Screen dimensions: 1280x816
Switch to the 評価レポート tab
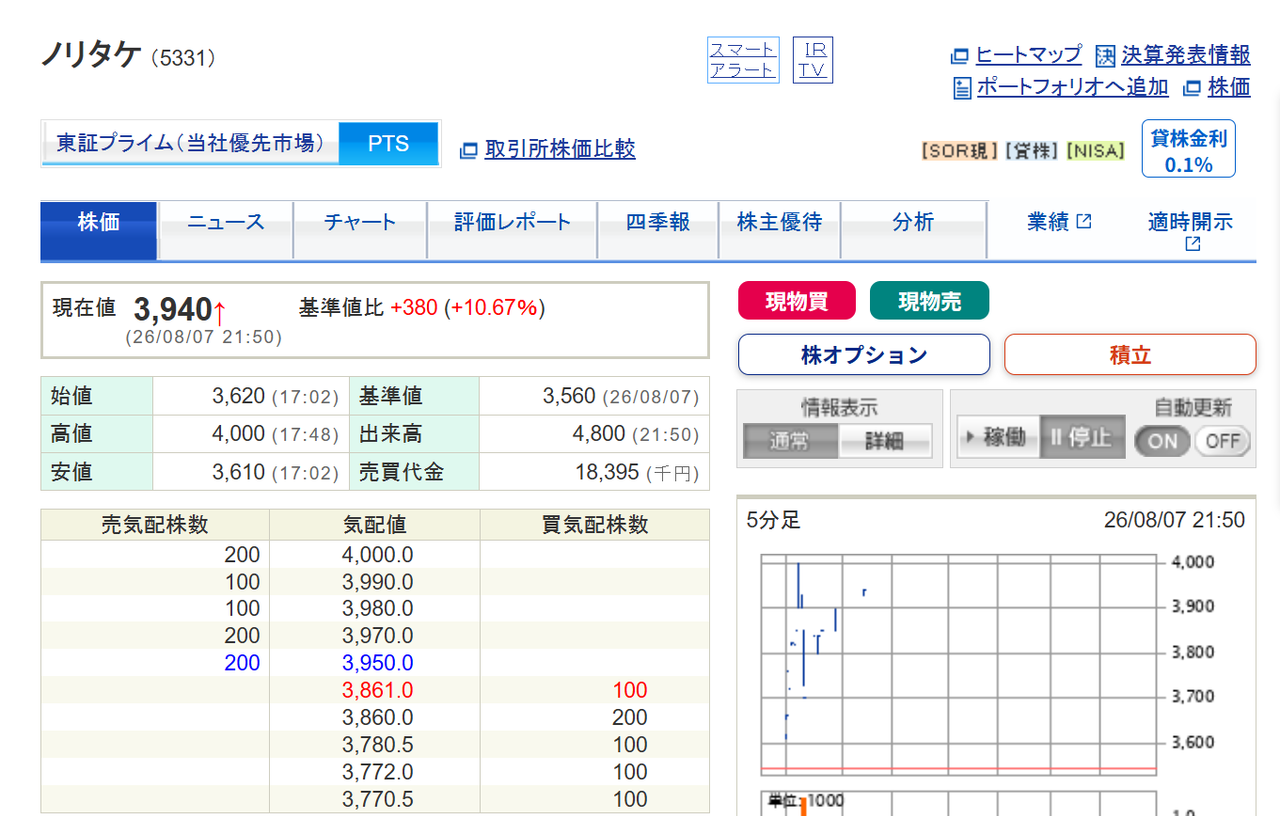(x=512, y=230)
